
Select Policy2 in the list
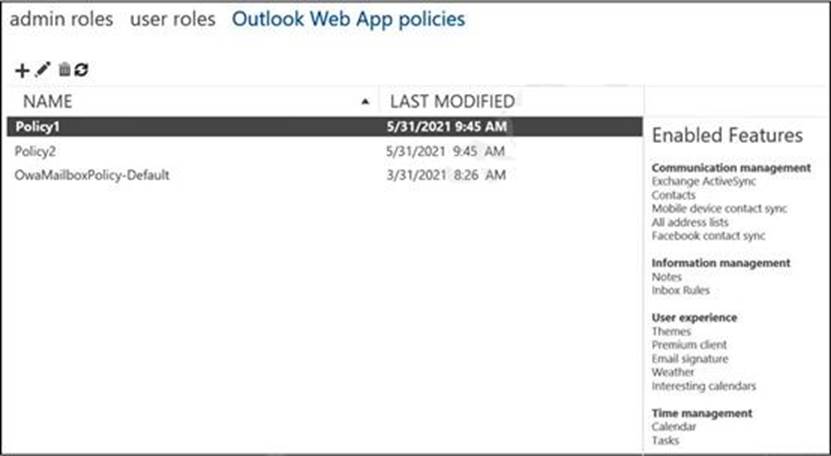pyautogui.click(x=37, y=151)
